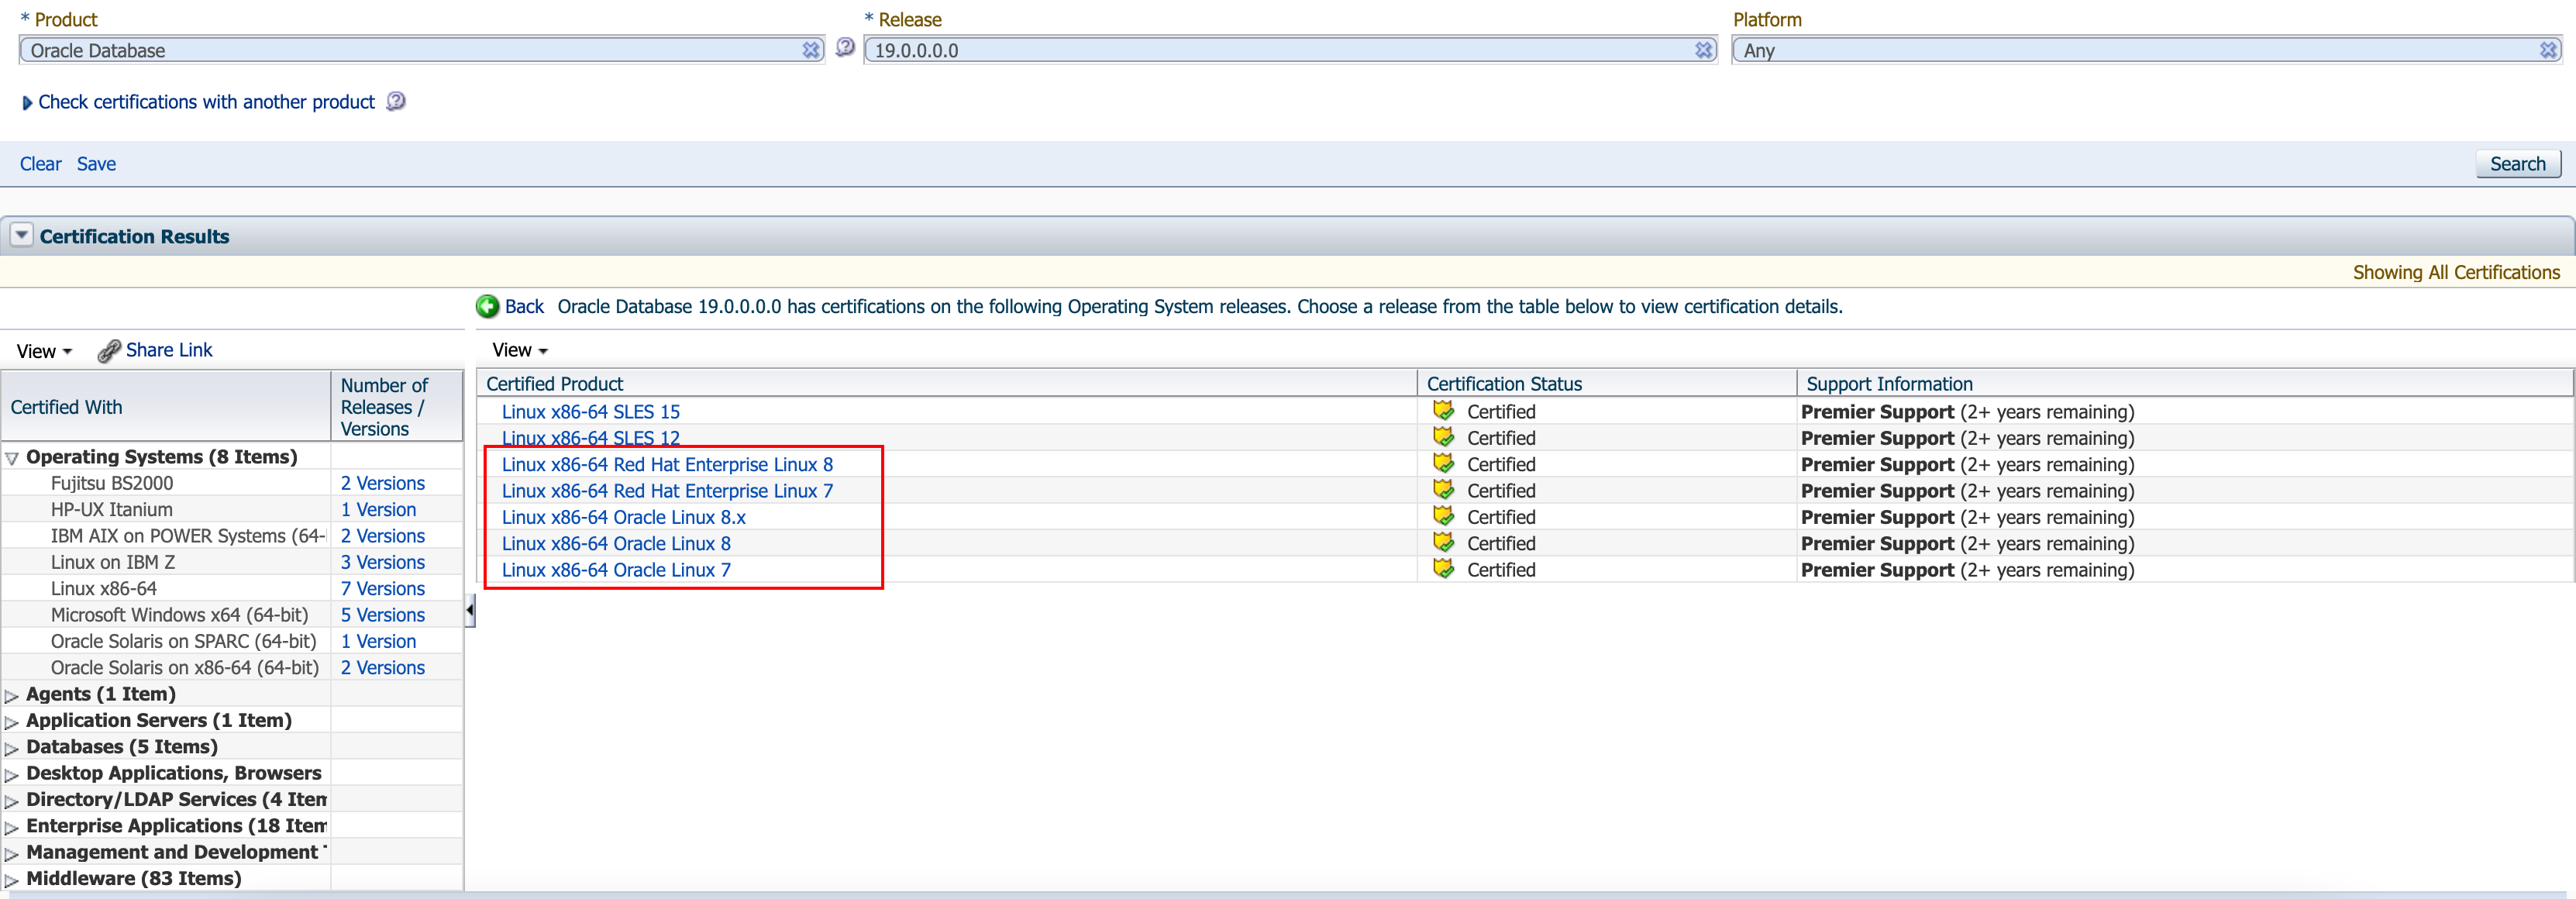Click the Search button

click(2516, 164)
